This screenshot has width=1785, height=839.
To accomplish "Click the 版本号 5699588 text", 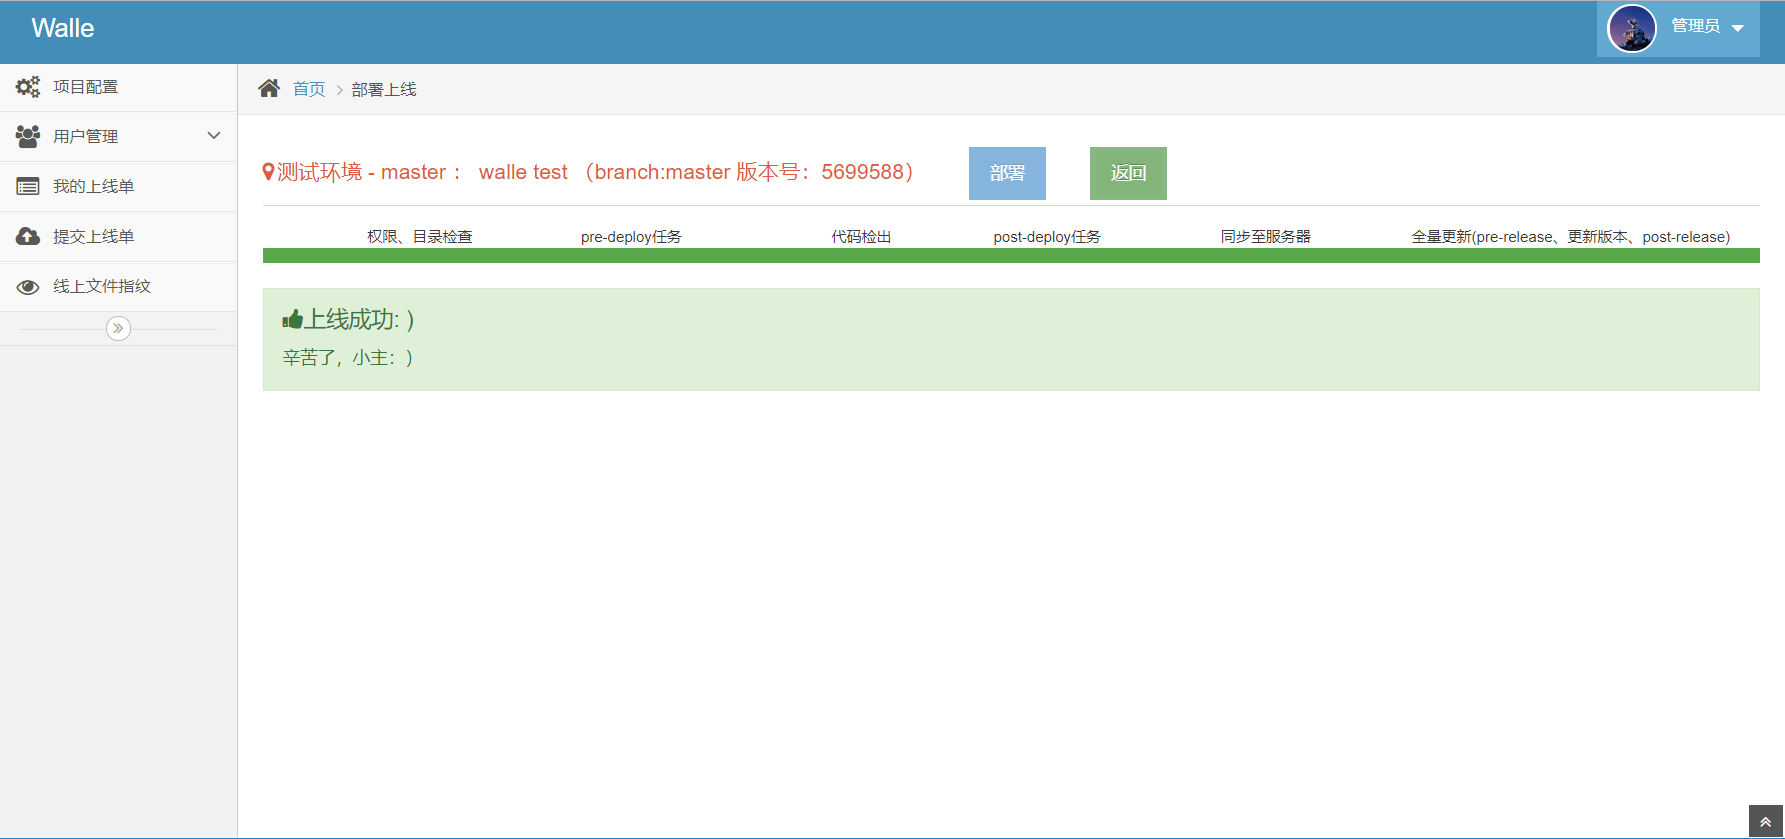I will (x=825, y=172).
